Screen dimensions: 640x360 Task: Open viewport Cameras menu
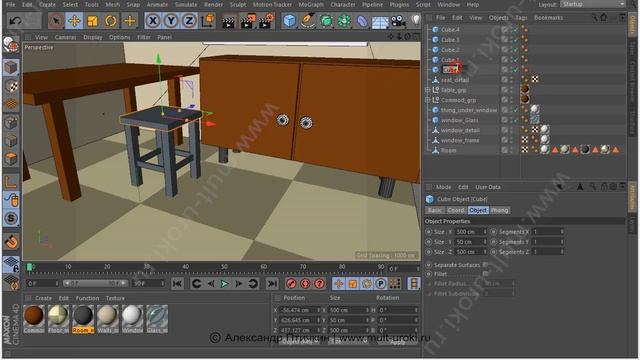(x=65, y=37)
